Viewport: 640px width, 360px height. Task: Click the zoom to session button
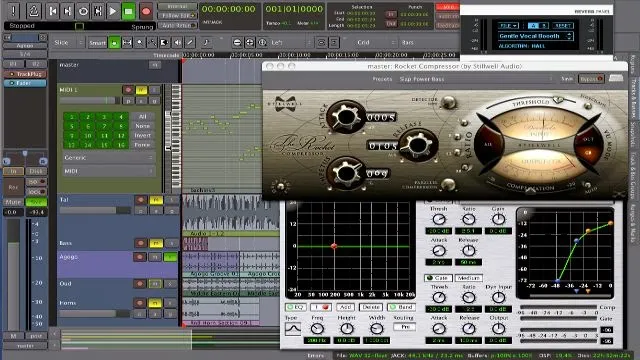click(x=262, y=42)
